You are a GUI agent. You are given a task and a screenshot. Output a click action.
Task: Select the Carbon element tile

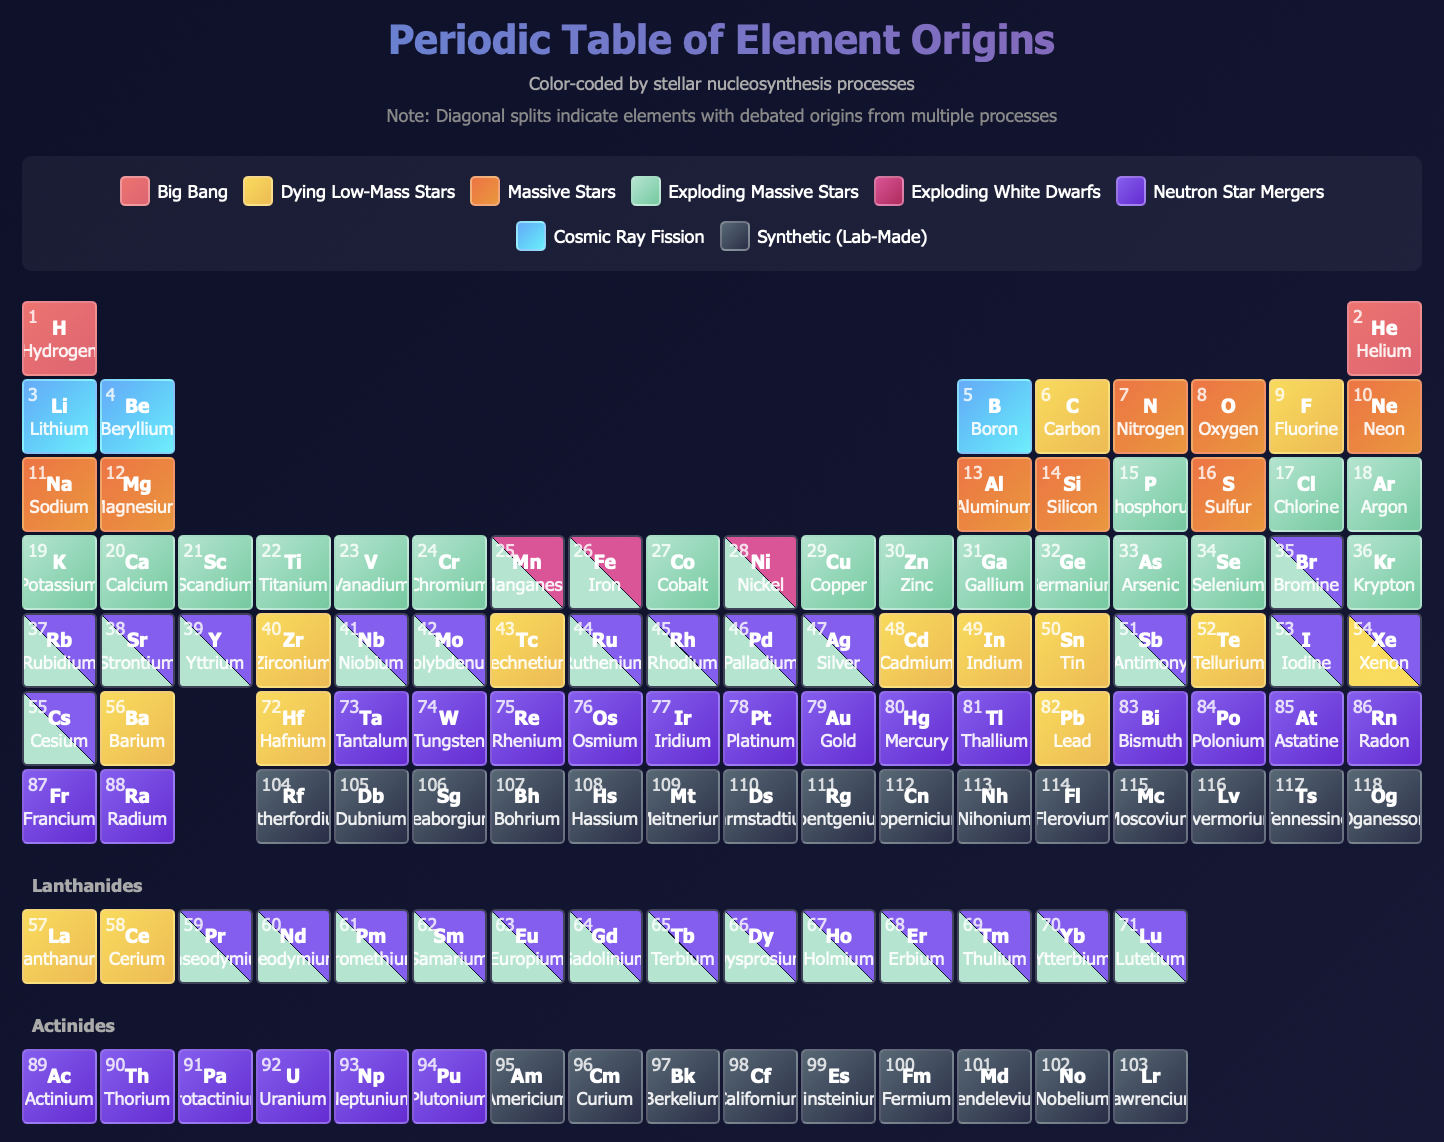coord(1073,417)
